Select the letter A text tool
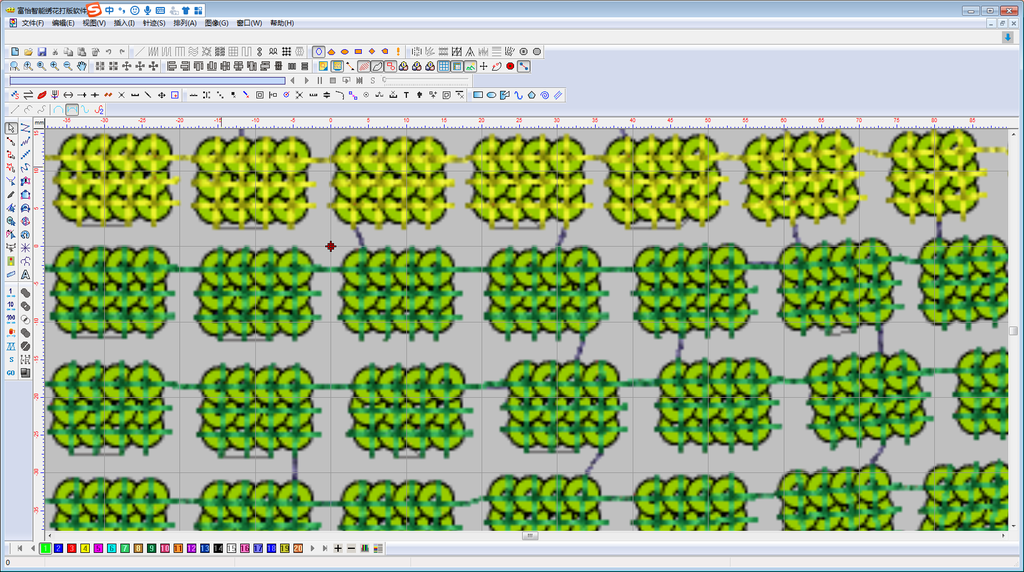Screen dimensions: 1024x572 tap(25, 274)
